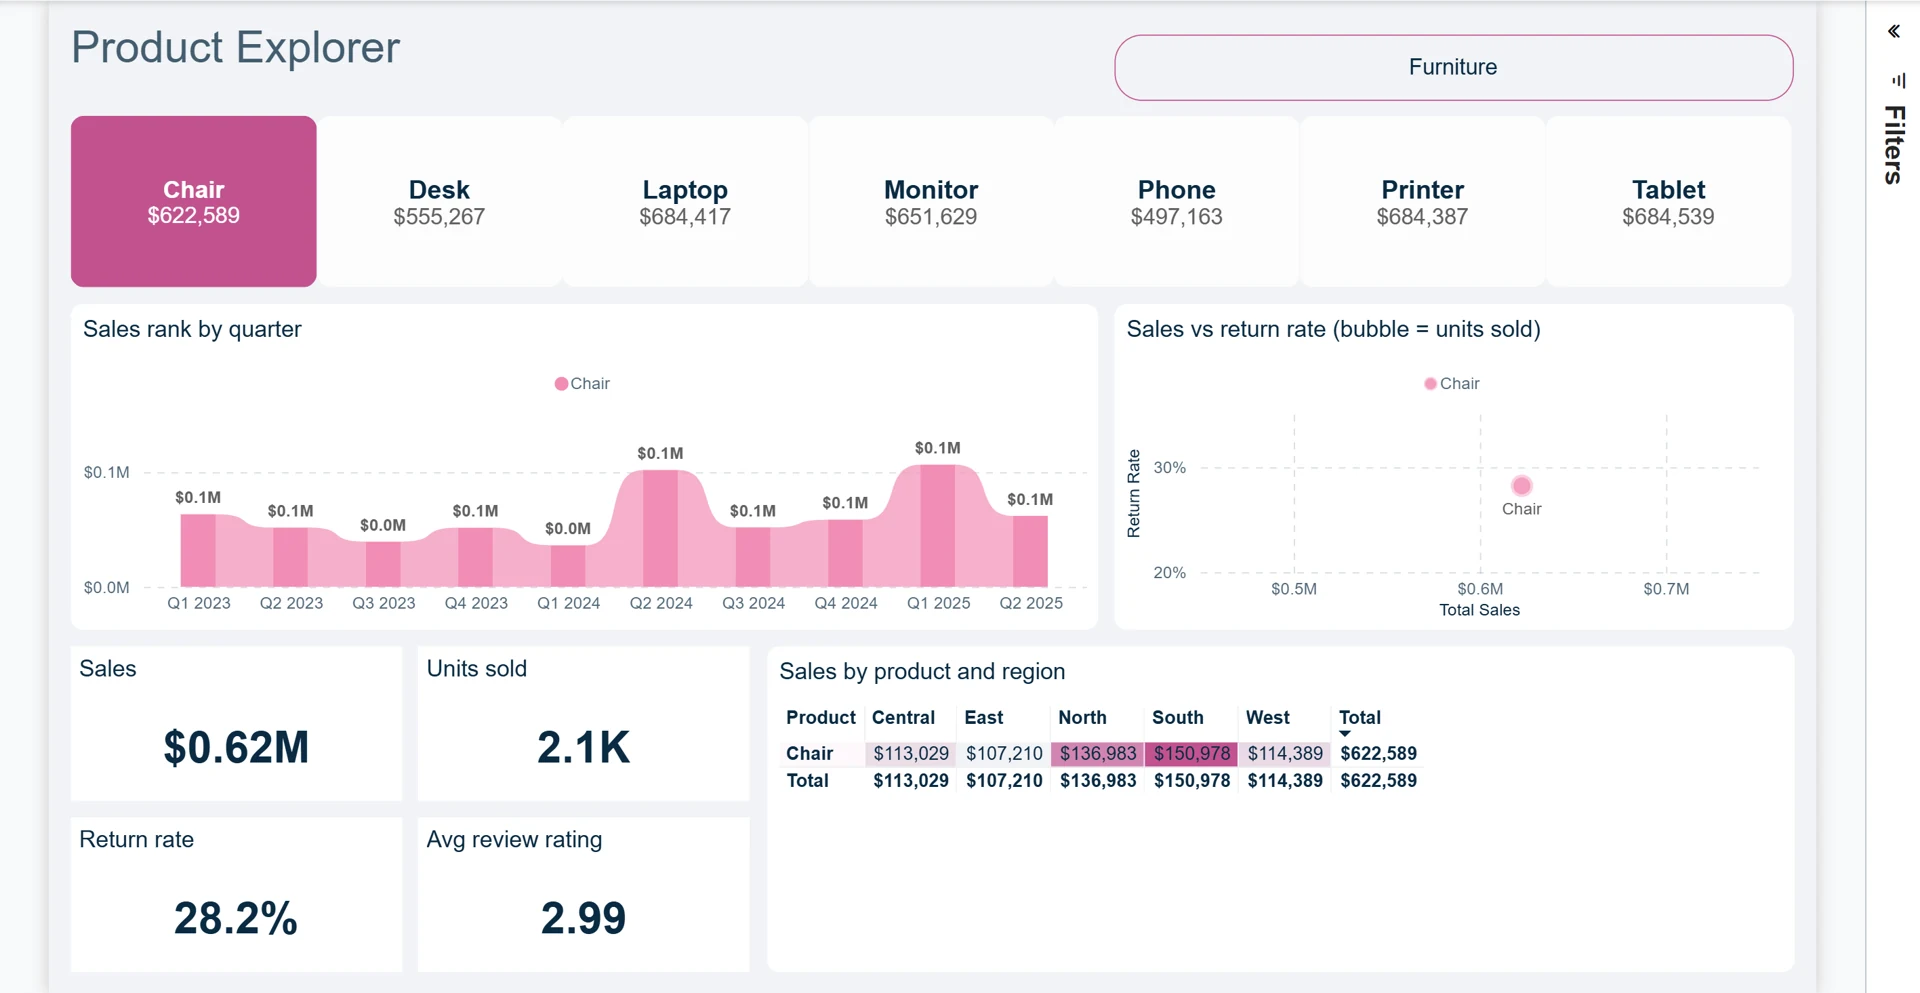Select the Monitor product card
The width and height of the screenshot is (1920, 993).
pos(931,201)
